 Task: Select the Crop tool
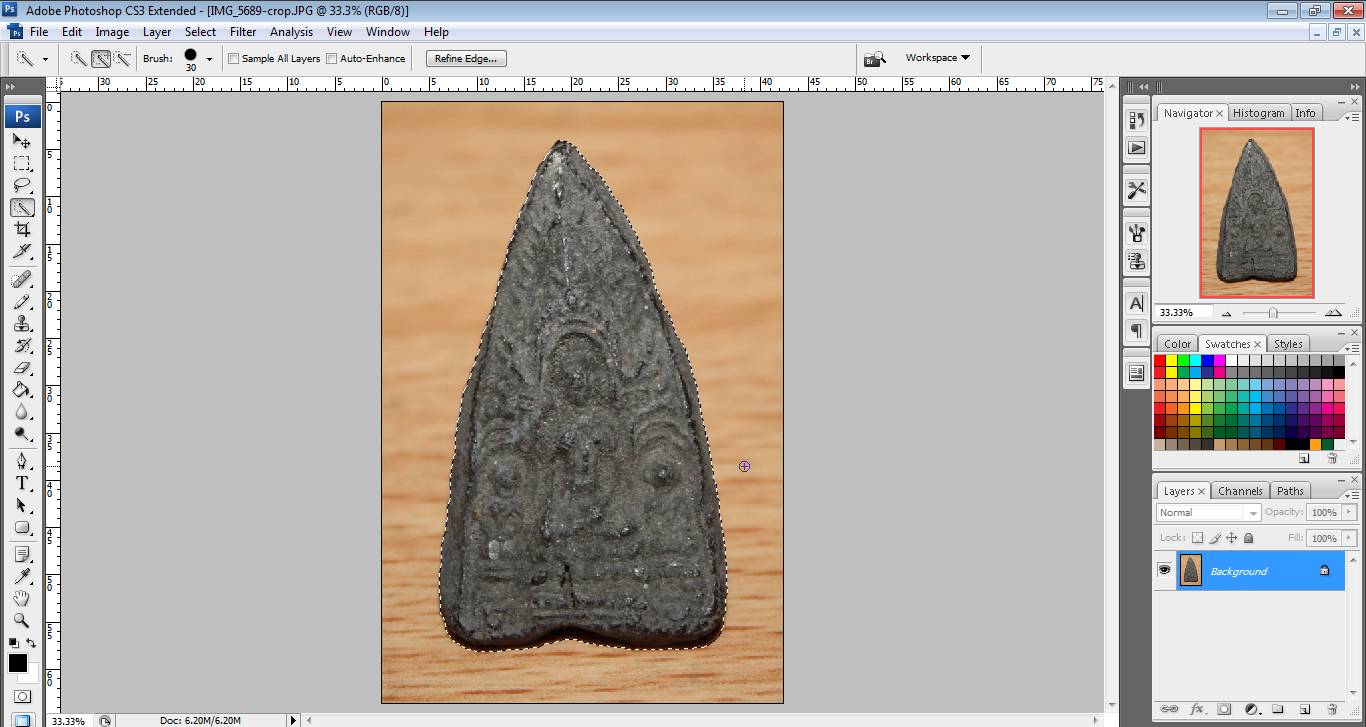(x=22, y=229)
